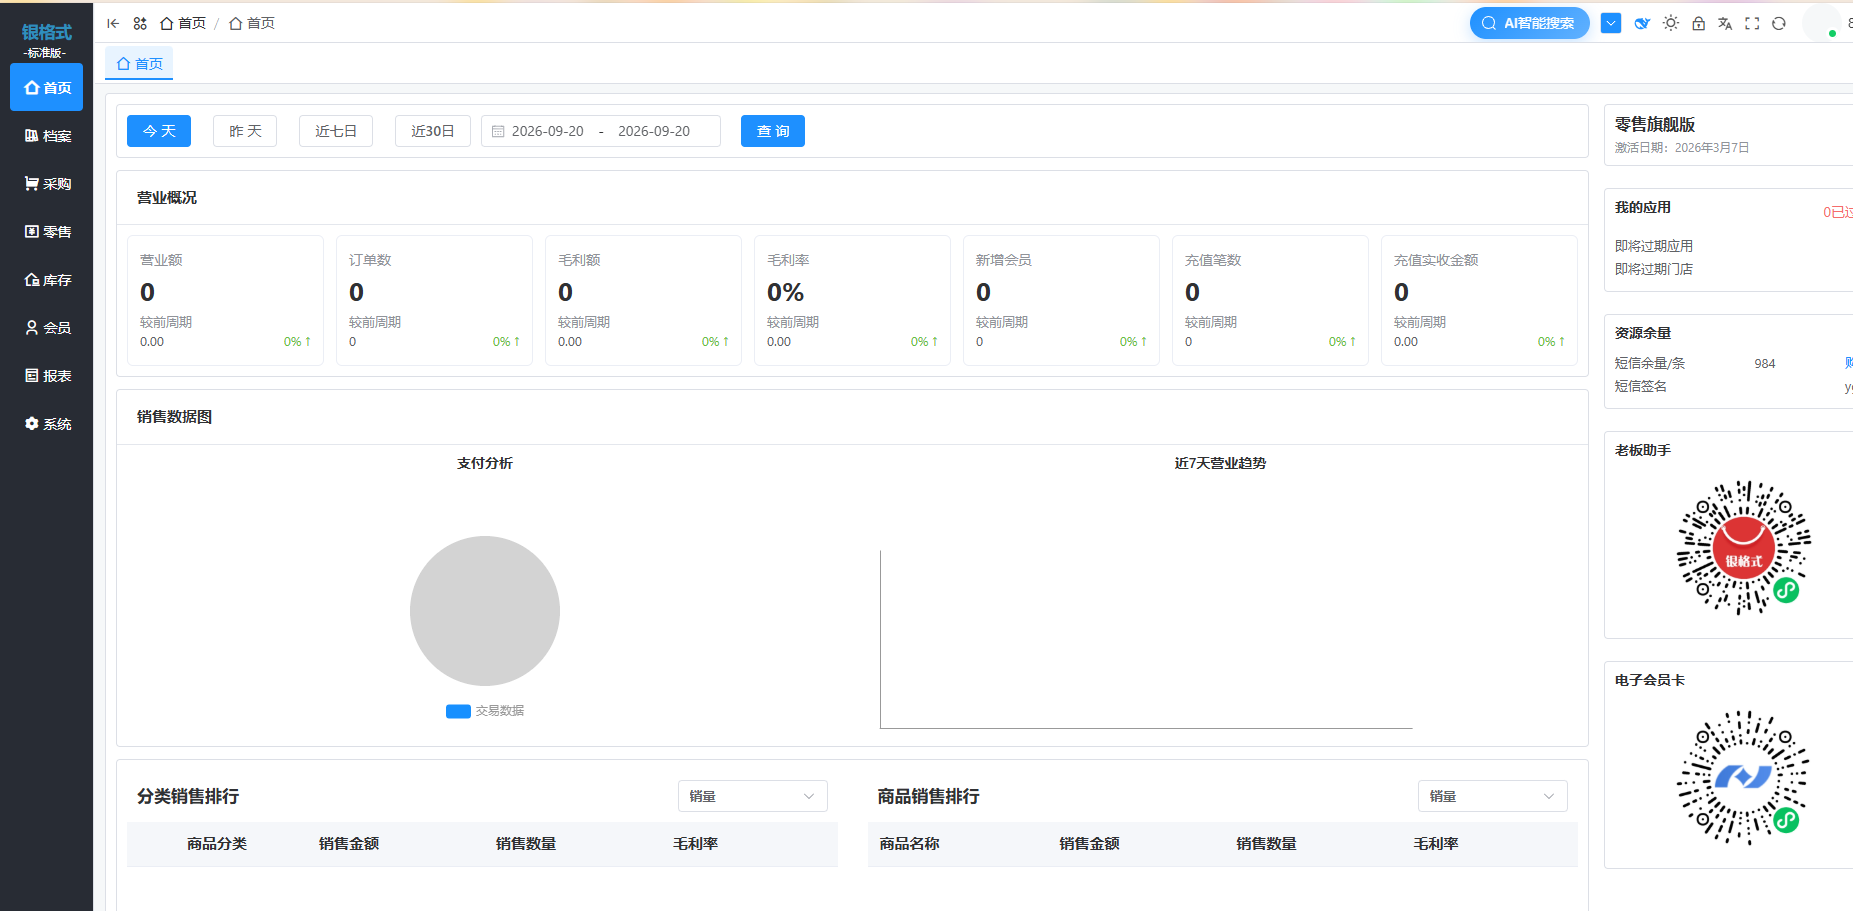Select 近30日 date filter

(x=433, y=131)
